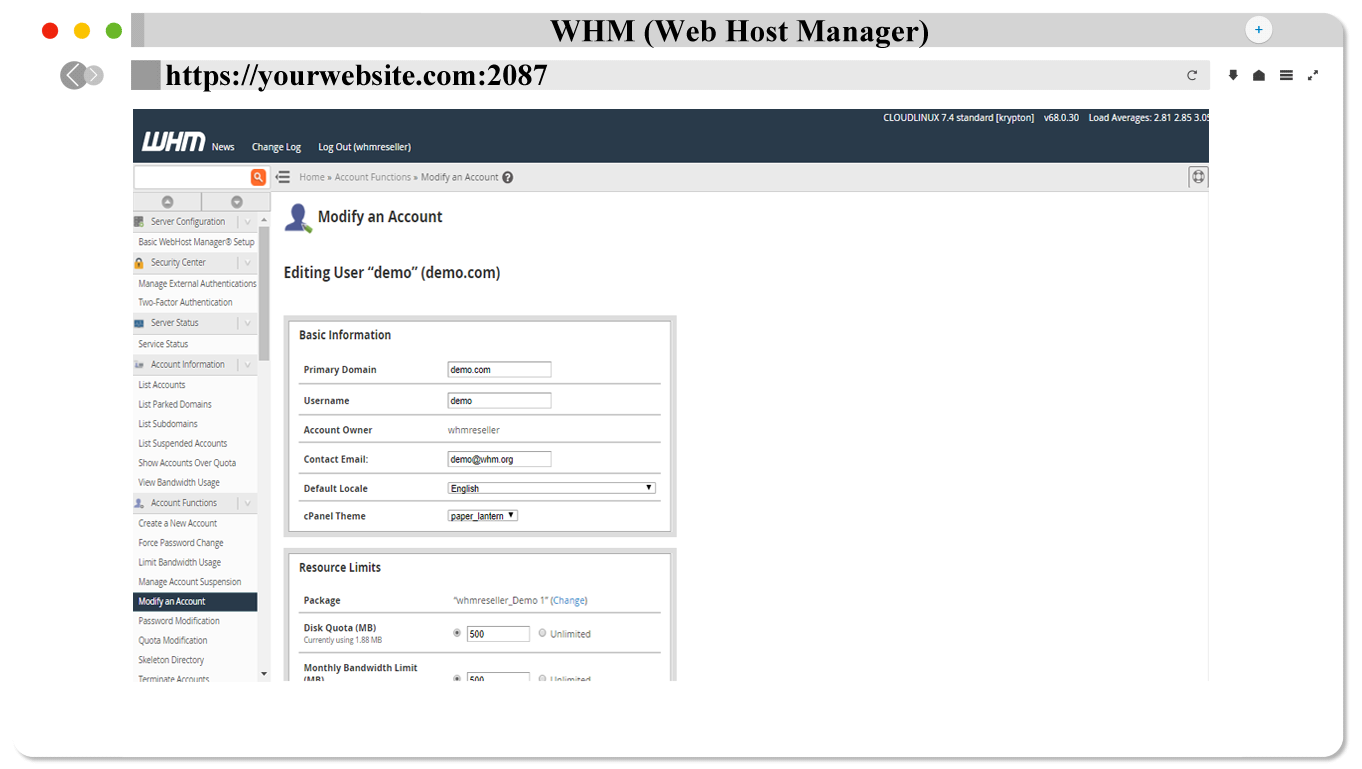The width and height of the screenshot is (1362, 769).
Task: Open help question mark beside breadcrumb
Action: [508, 177]
